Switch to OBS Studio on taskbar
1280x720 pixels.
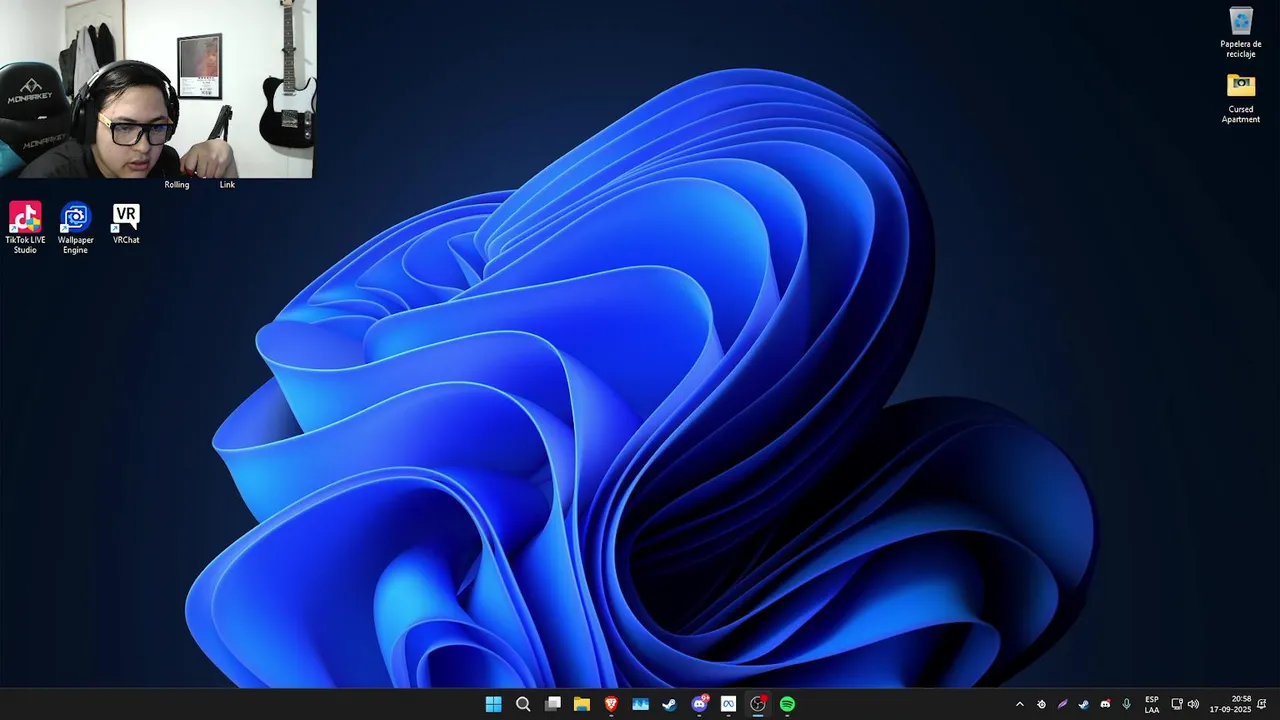[758, 704]
